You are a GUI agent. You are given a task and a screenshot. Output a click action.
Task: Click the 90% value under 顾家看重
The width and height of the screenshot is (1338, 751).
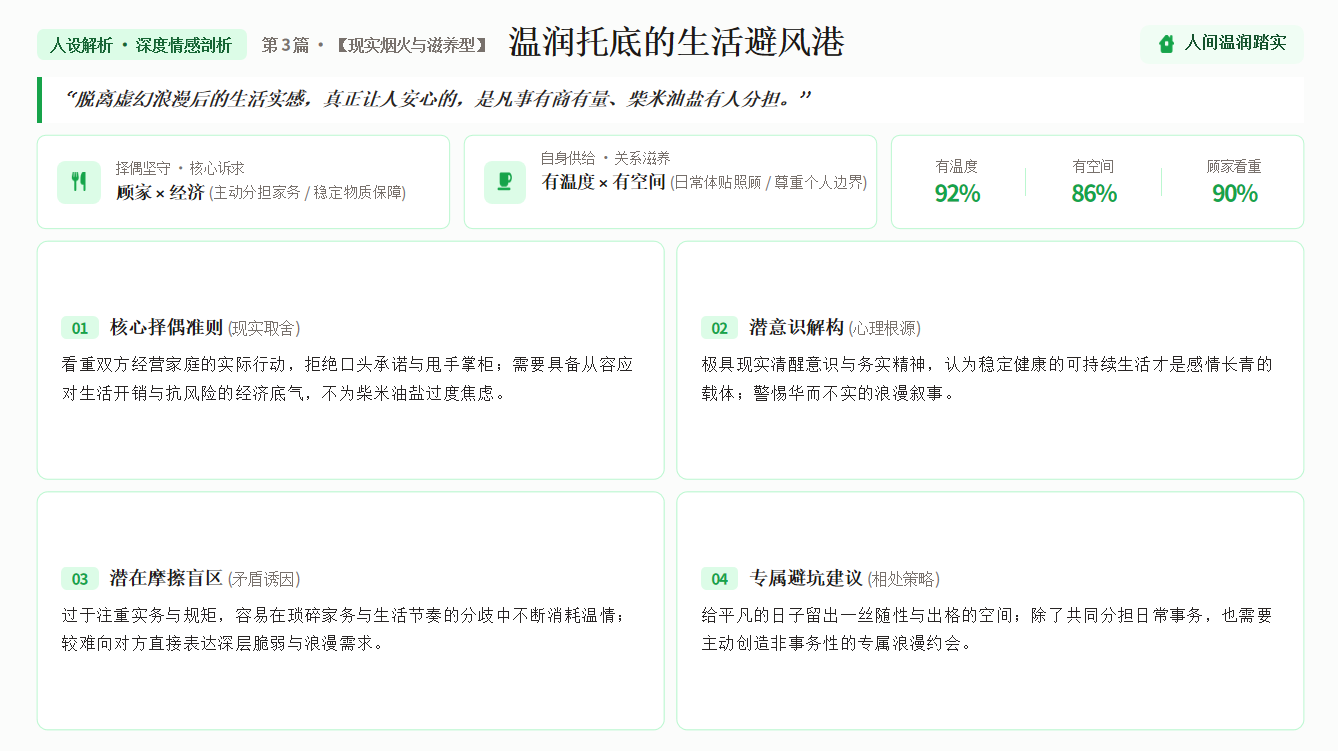coord(1235,194)
